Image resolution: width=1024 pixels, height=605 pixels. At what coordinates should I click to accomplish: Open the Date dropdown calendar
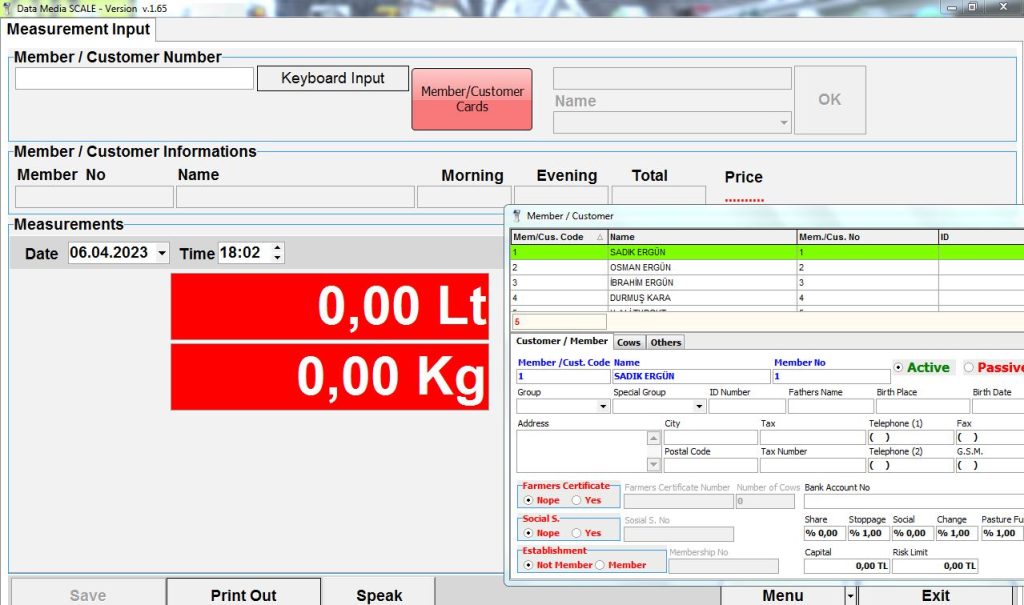point(162,253)
